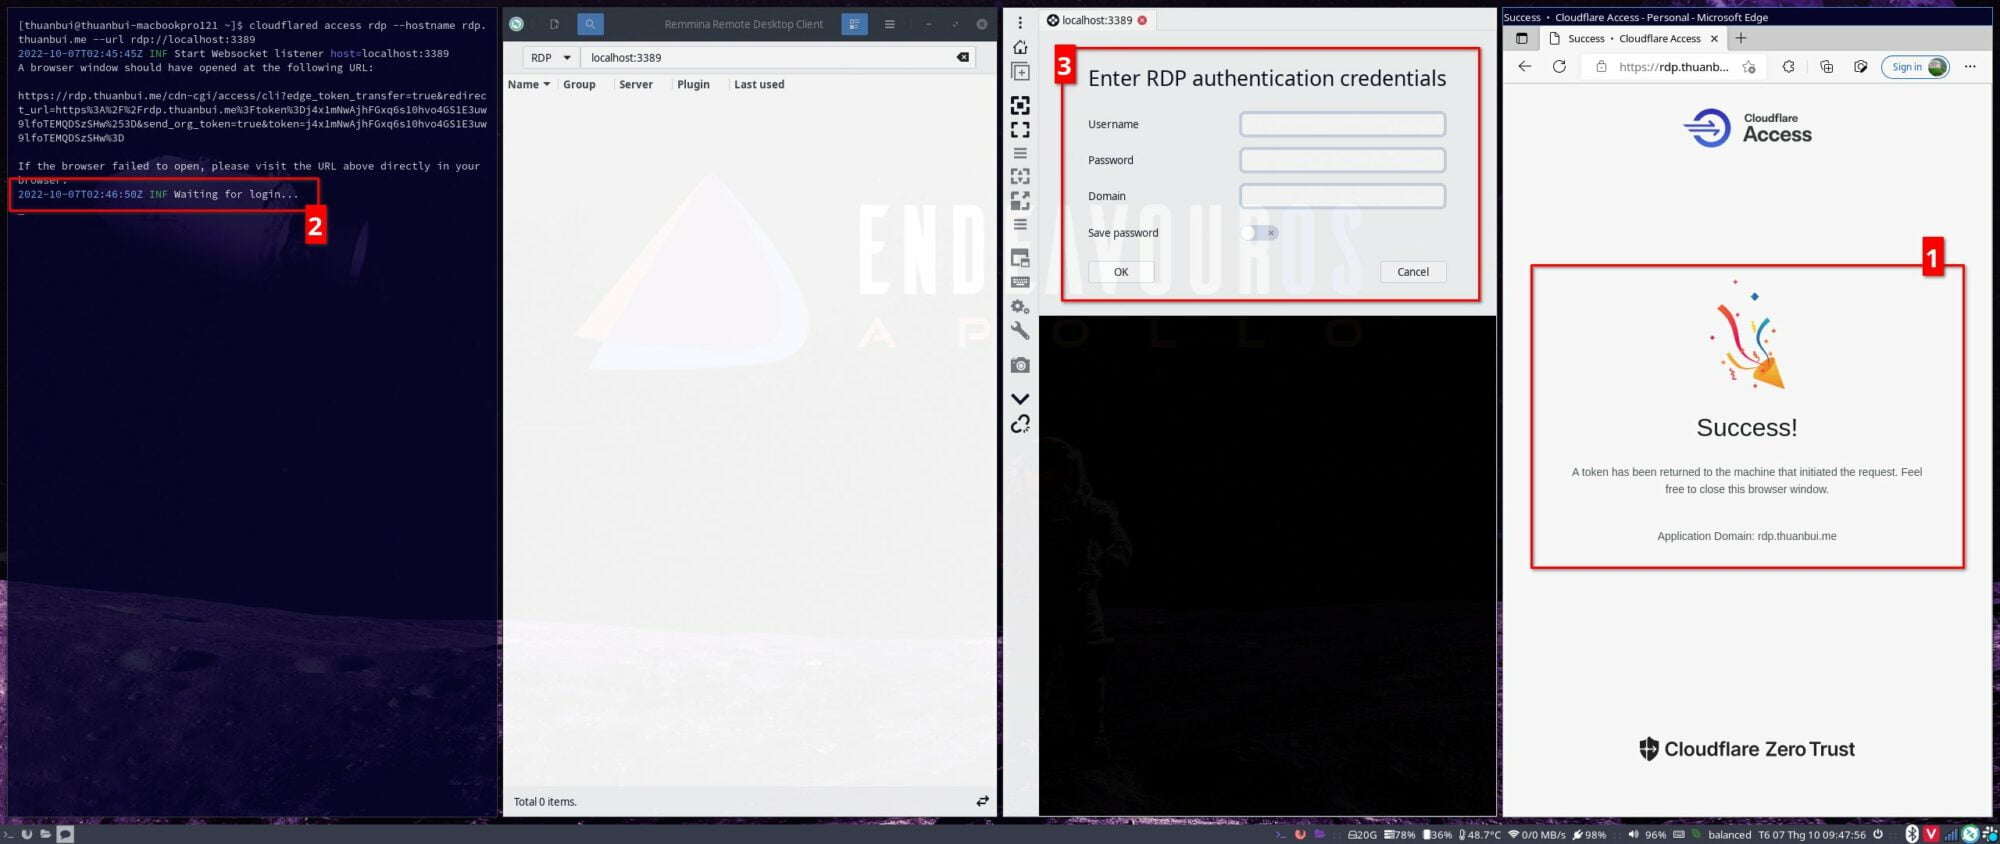Click the Remmina preferences gears icon
The height and width of the screenshot is (844, 2000).
tap(1020, 307)
